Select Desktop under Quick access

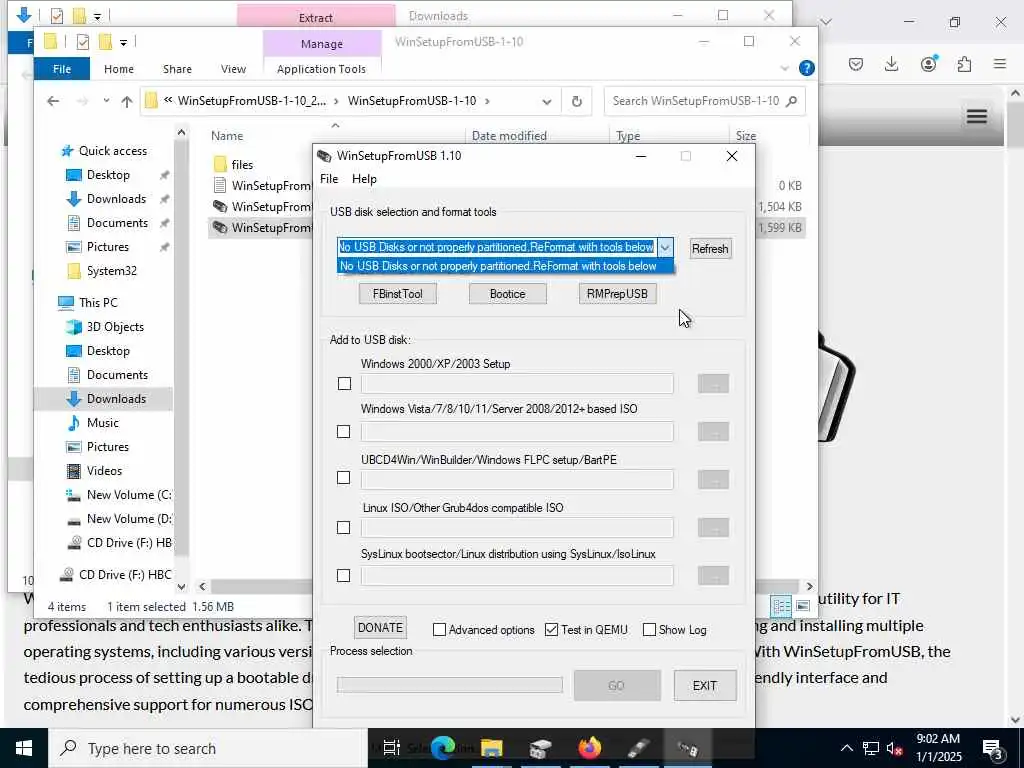[x=108, y=175]
